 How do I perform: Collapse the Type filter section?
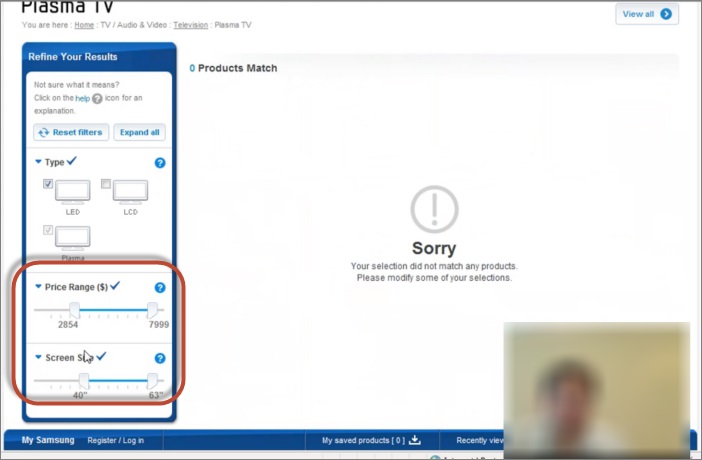click(x=38, y=162)
